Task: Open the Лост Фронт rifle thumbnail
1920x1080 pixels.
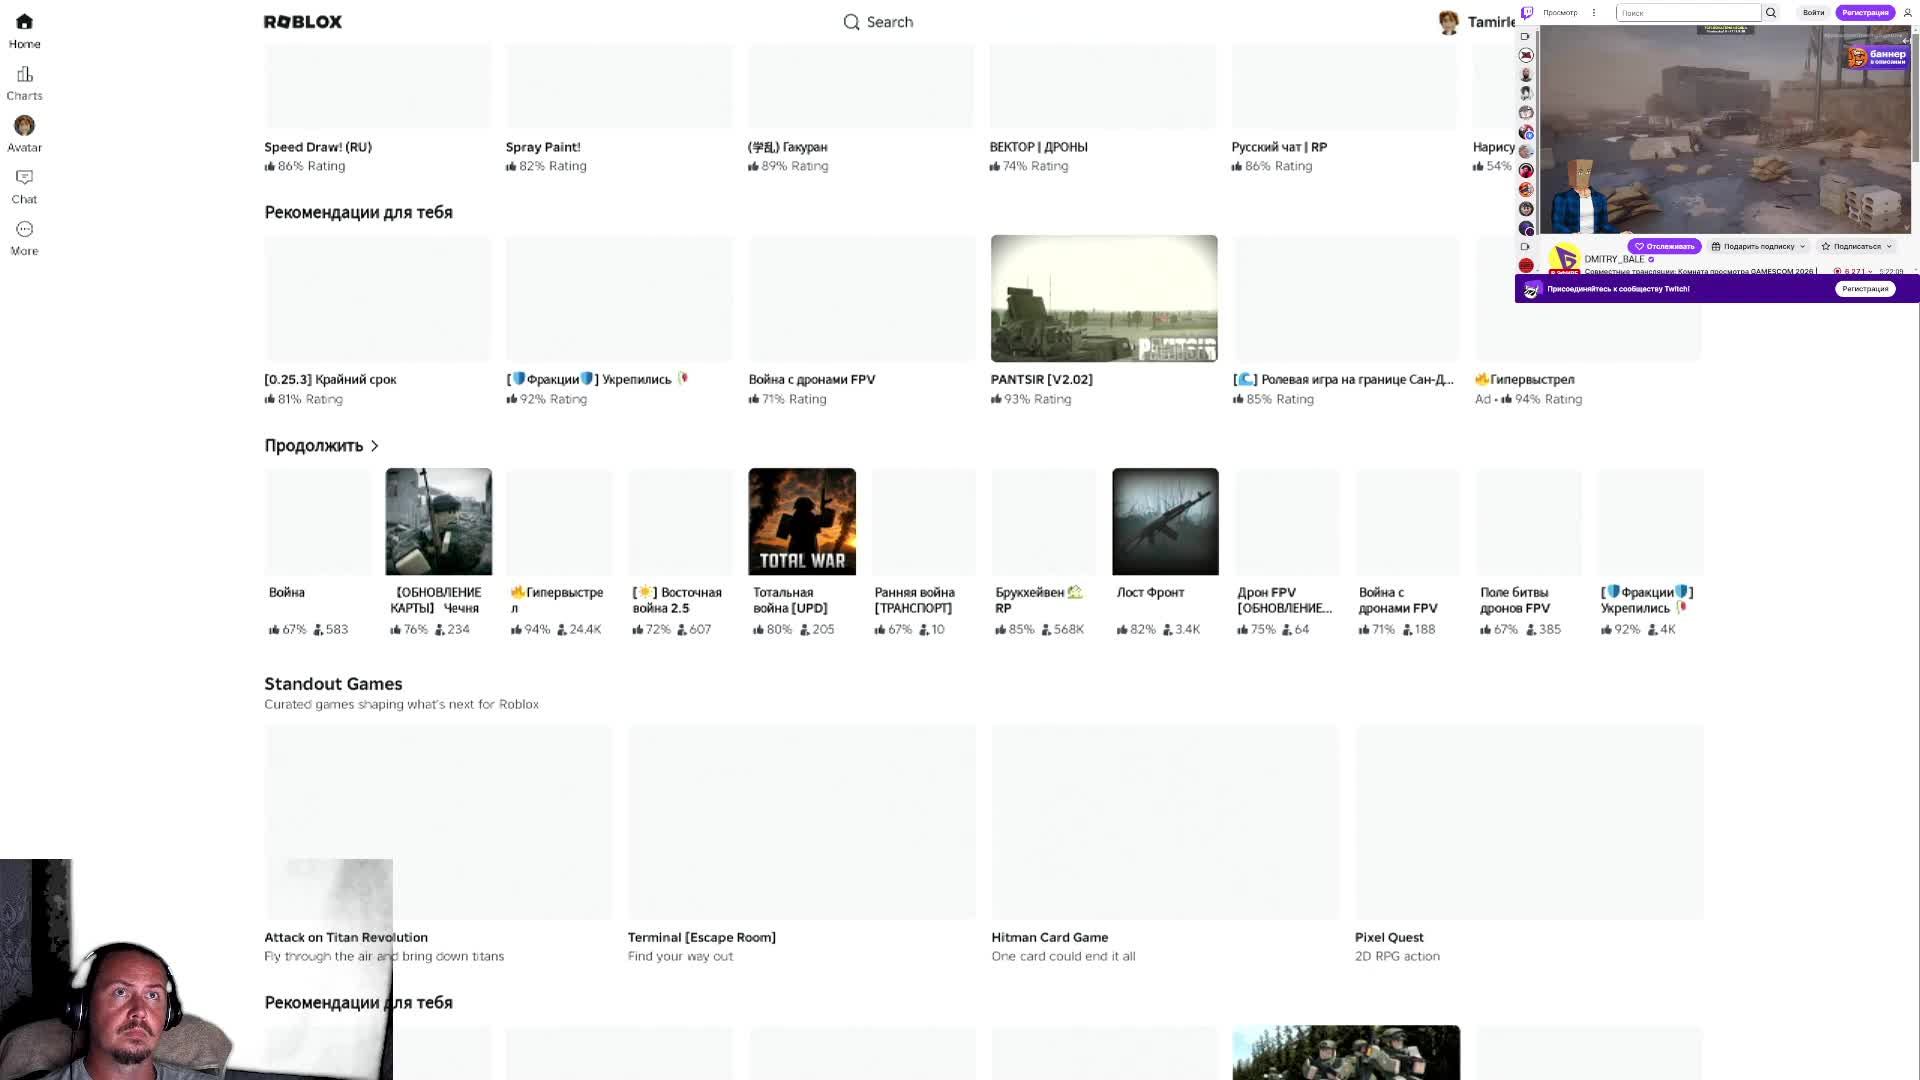Action: coord(1165,521)
